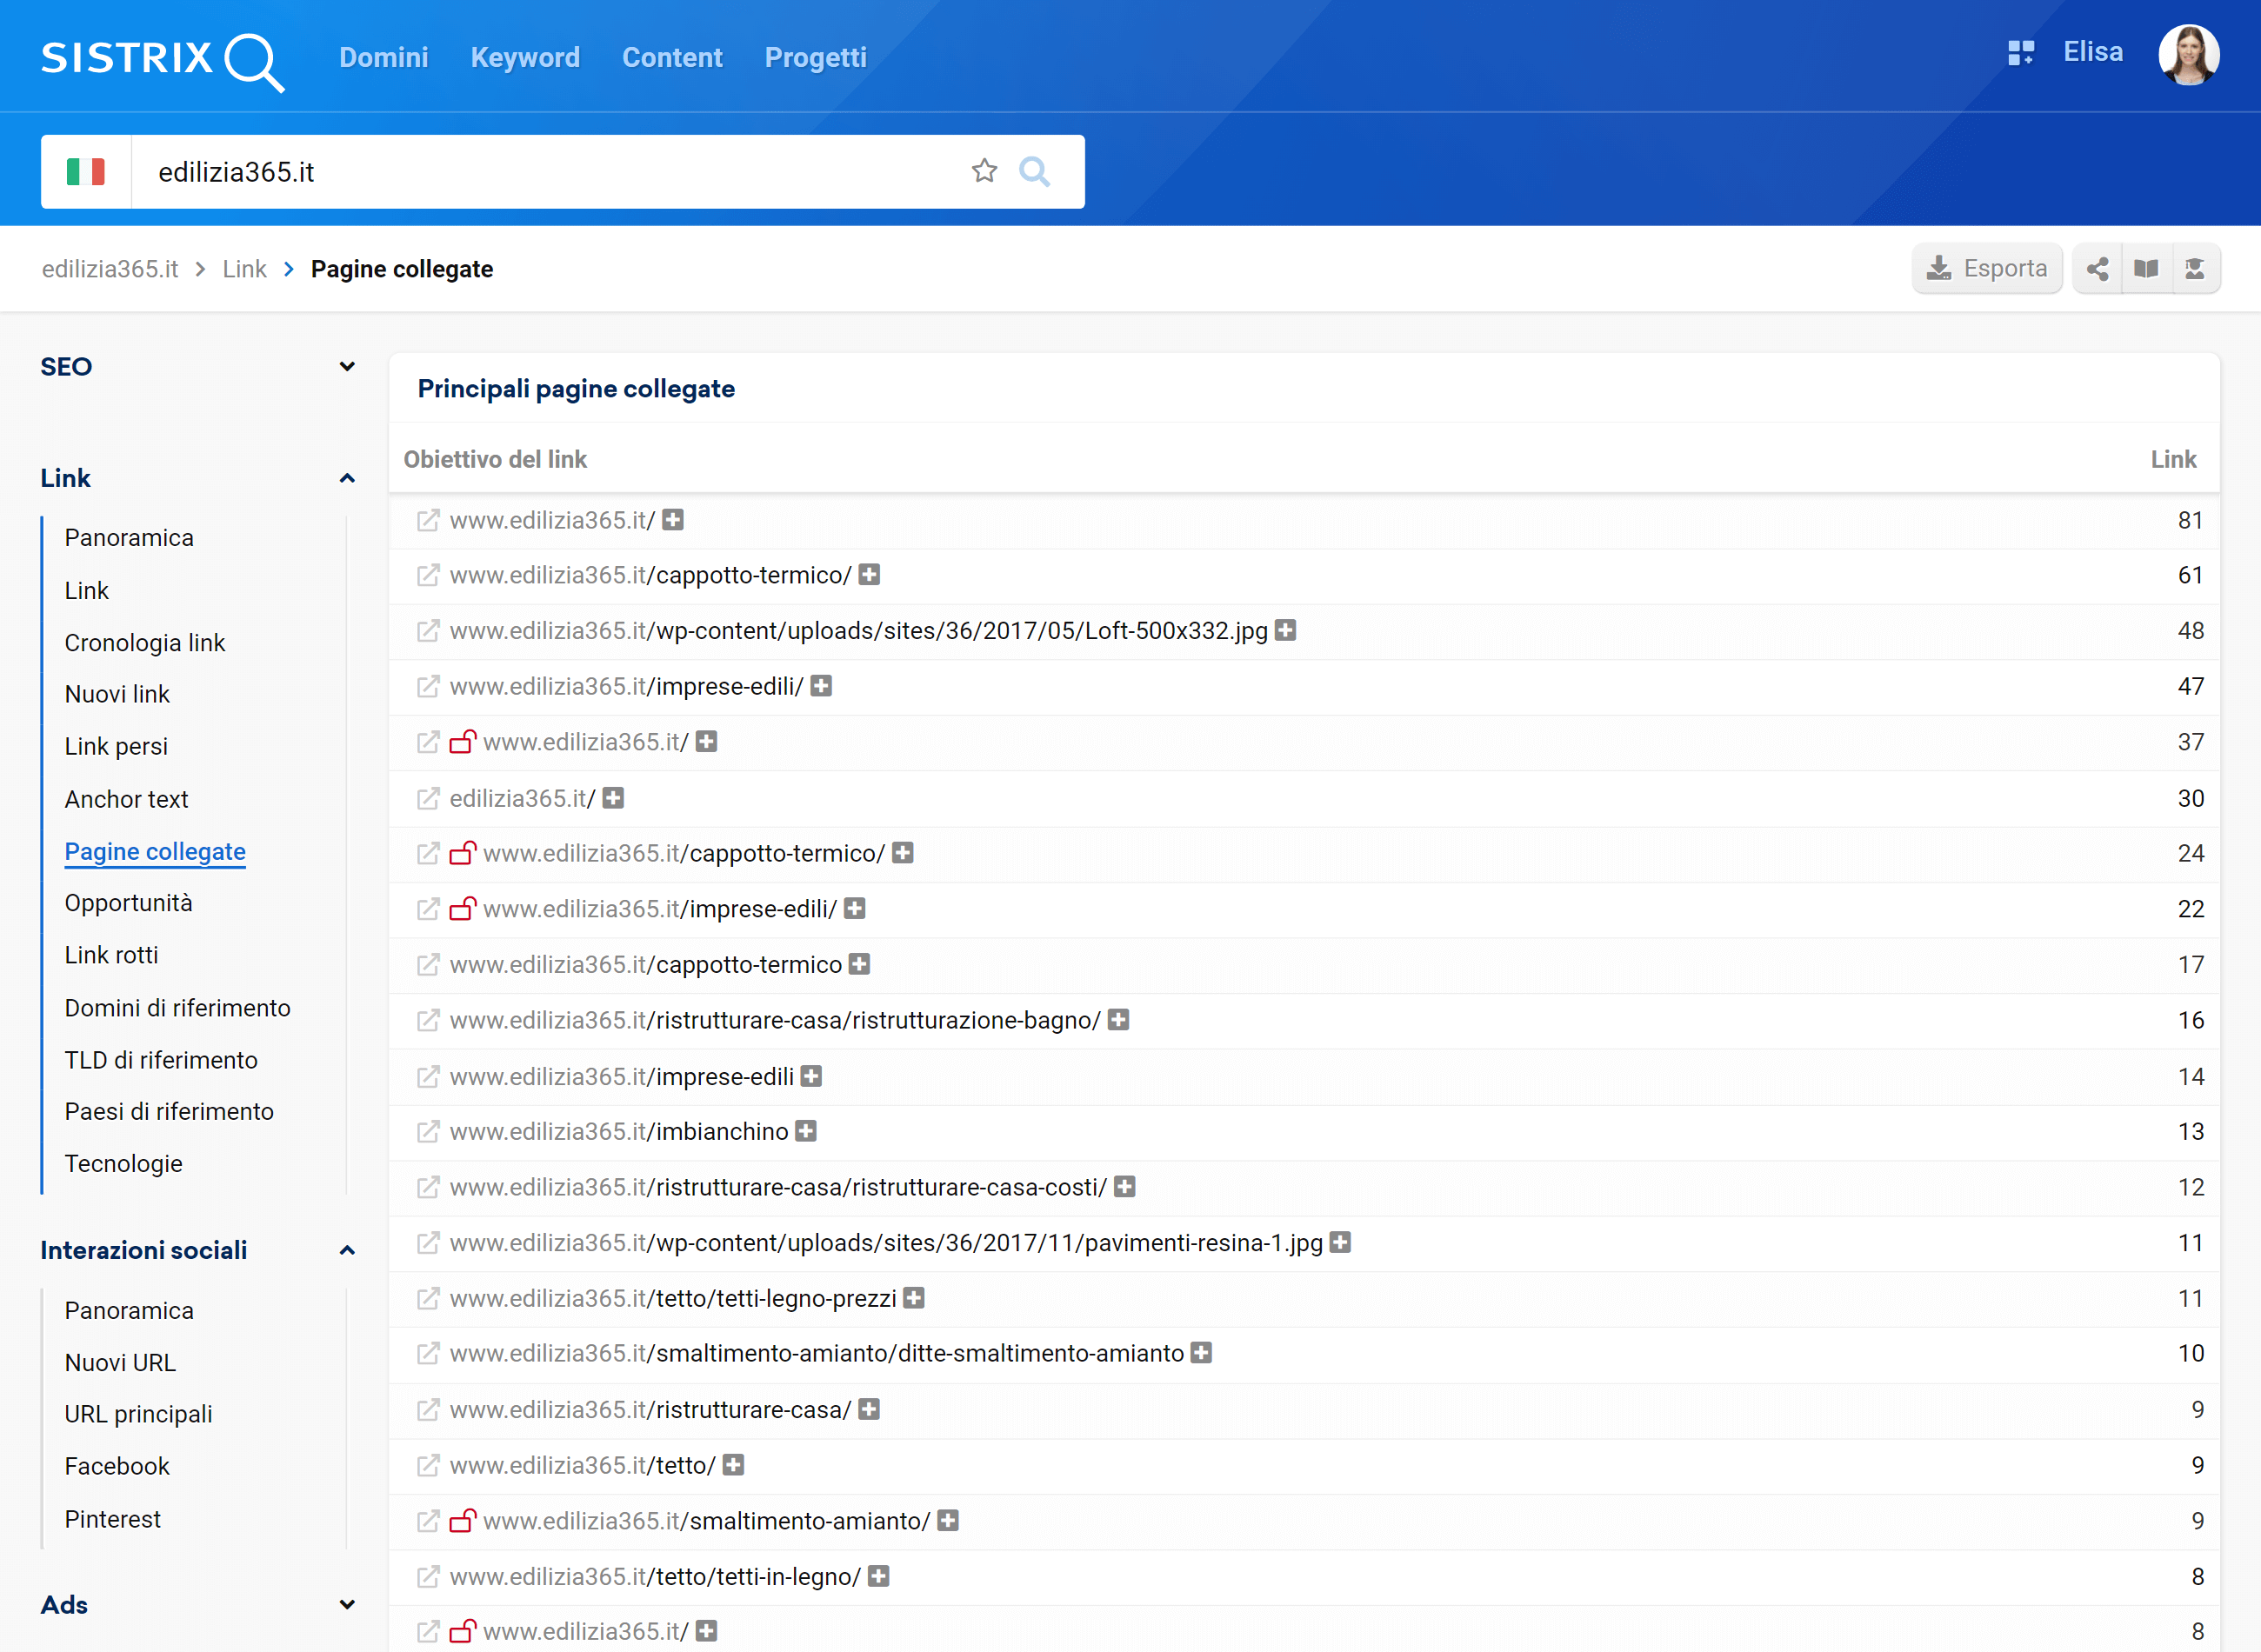Expand plus icon on www.edilizia365.it/ with 81 links
This screenshot has width=2261, height=1652.
pos(673,520)
